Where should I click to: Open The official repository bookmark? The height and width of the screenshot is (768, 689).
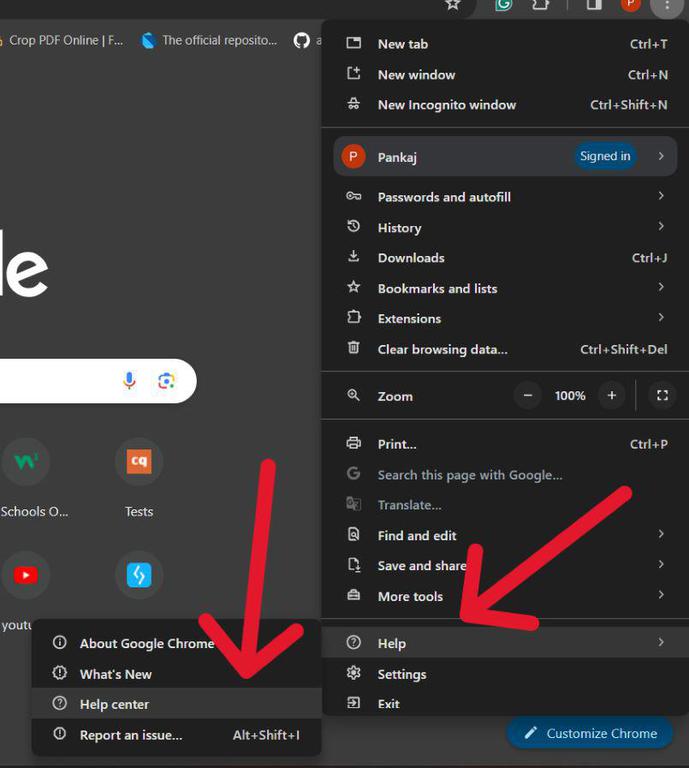(209, 40)
